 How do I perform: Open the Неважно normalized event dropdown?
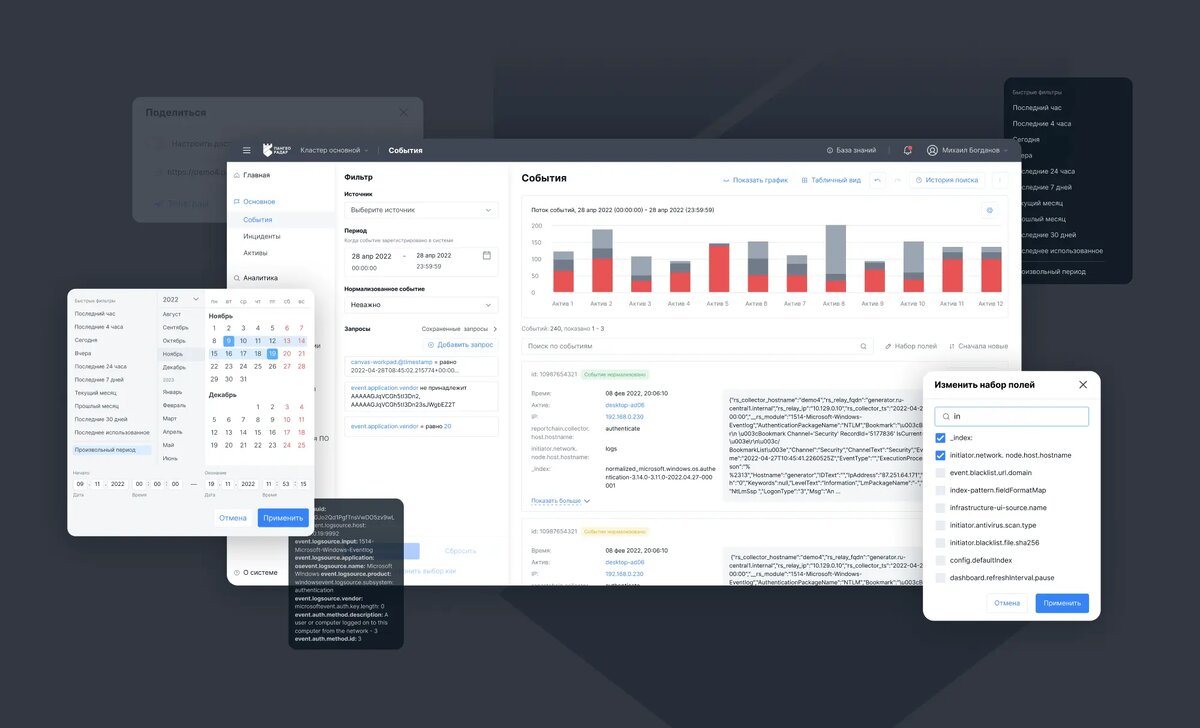(x=421, y=304)
